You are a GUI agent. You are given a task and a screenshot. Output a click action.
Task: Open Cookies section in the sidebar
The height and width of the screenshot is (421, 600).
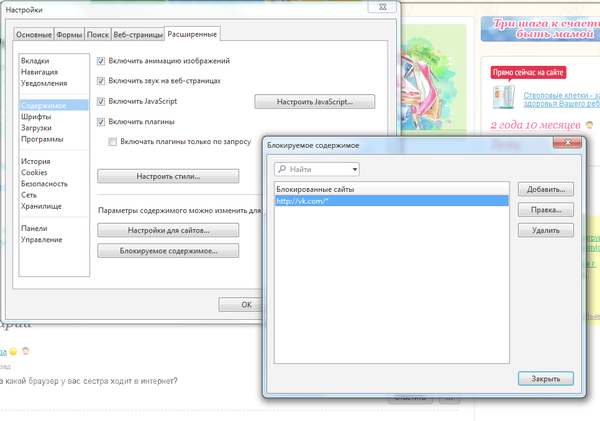[x=35, y=172]
